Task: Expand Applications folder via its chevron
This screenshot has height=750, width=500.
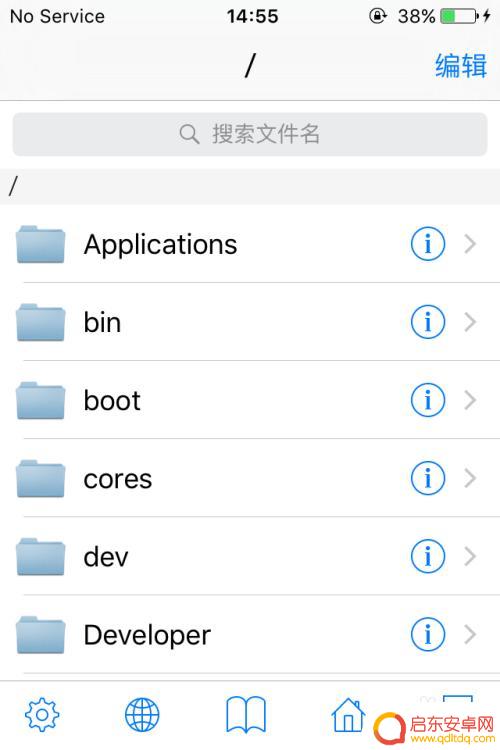Action: pos(470,244)
